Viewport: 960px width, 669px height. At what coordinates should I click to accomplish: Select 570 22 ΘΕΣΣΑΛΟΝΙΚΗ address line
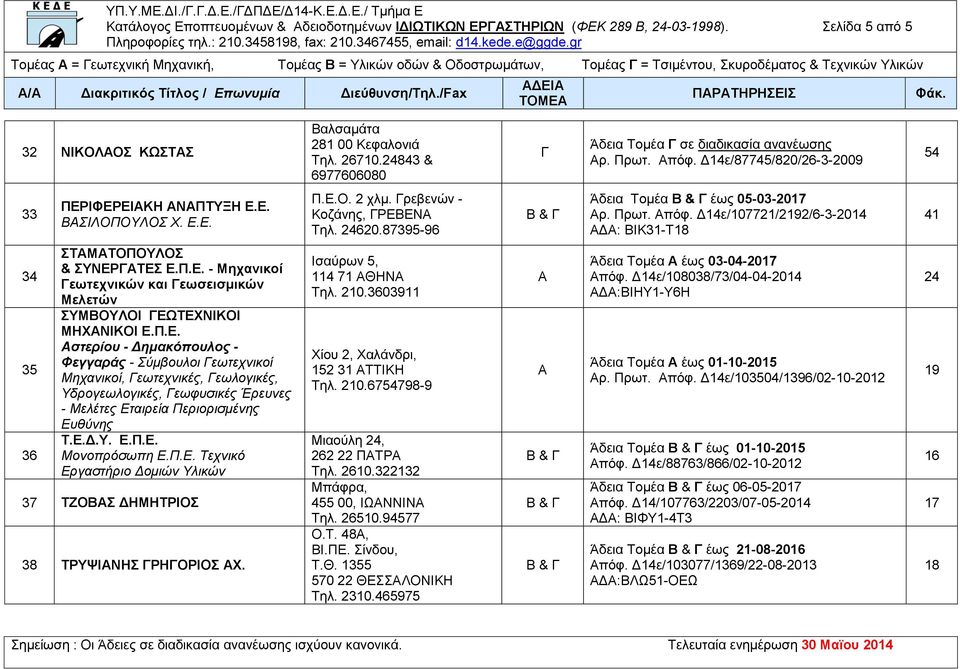(382, 580)
